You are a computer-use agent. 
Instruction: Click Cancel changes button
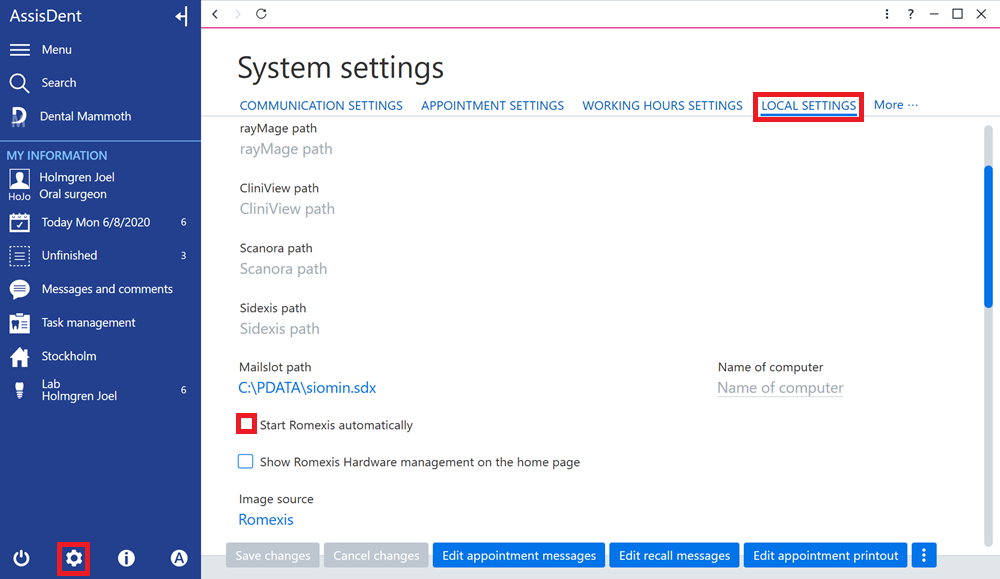[x=376, y=555]
